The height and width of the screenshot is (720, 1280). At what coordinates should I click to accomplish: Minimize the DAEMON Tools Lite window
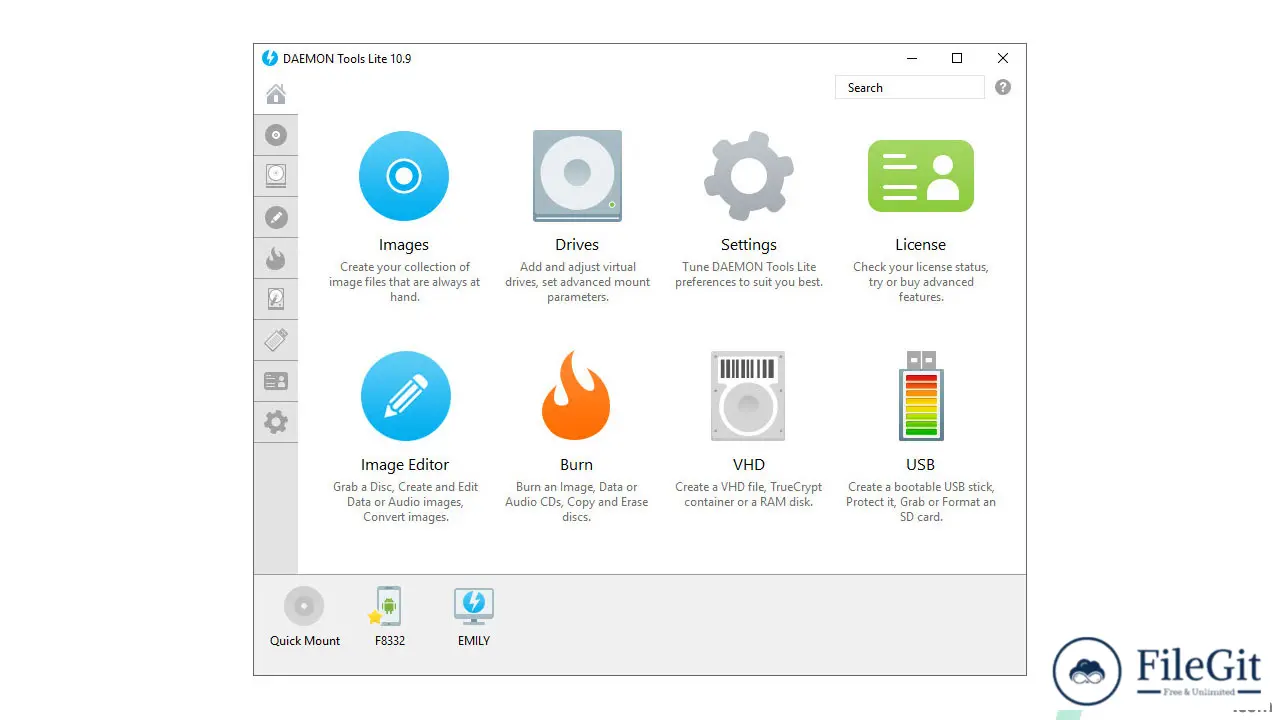point(911,58)
